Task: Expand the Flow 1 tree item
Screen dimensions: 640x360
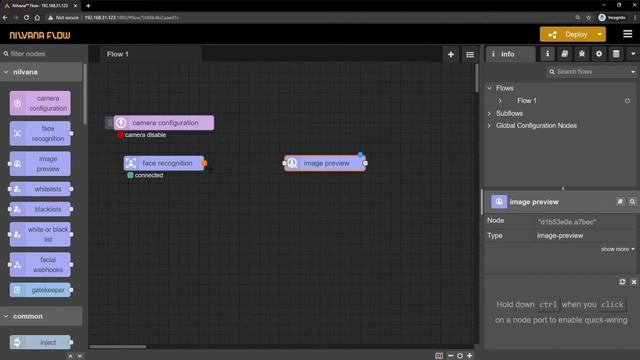Action: [500, 101]
